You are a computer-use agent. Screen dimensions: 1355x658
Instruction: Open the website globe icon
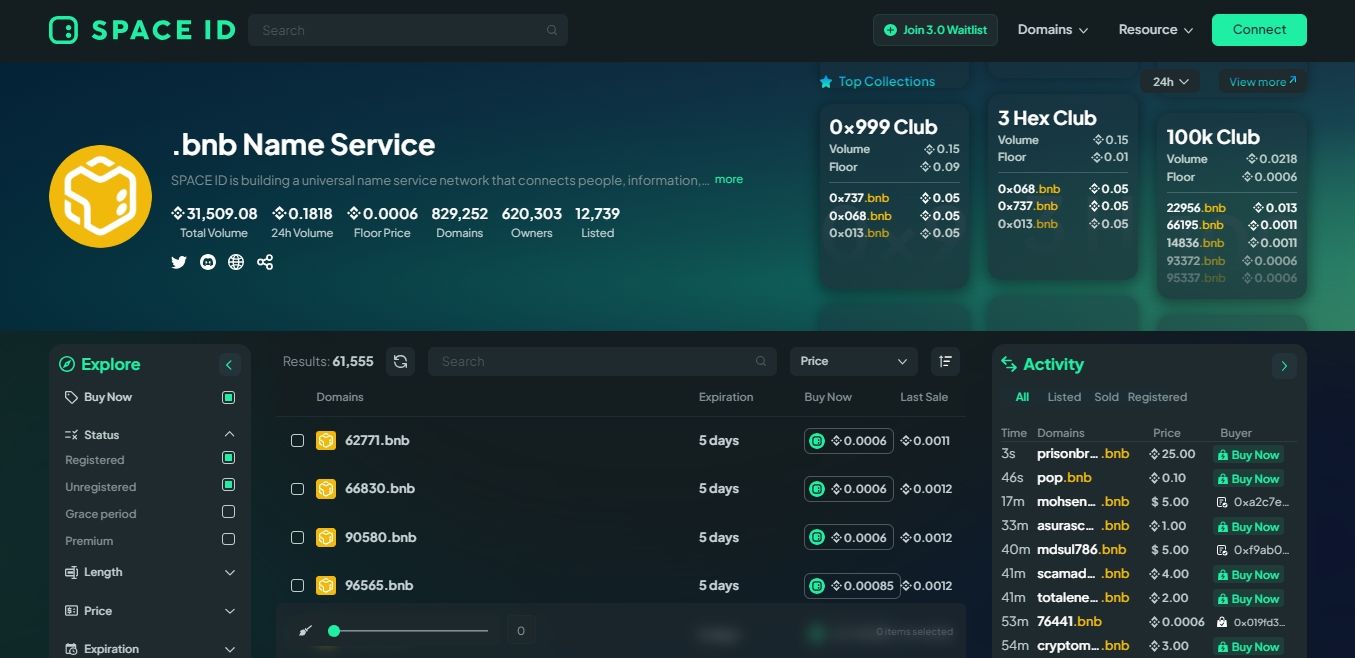click(236, 262)
